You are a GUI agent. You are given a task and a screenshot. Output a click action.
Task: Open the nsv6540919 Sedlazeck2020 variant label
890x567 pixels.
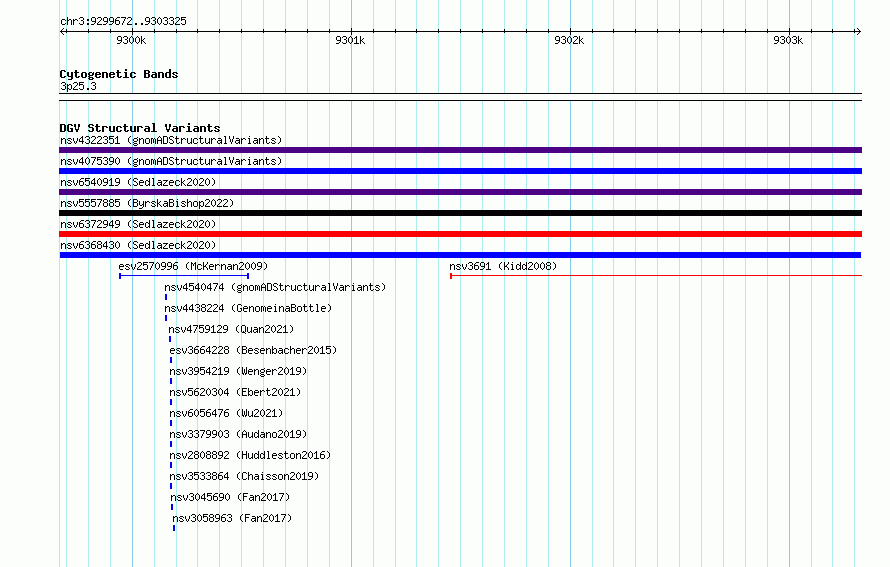(x=138, y=182)
